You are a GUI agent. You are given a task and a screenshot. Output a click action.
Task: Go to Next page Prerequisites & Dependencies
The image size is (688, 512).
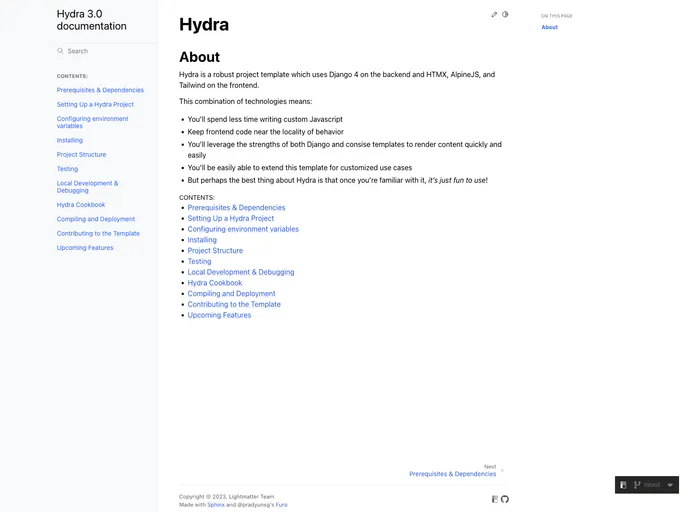coord(452,474)
